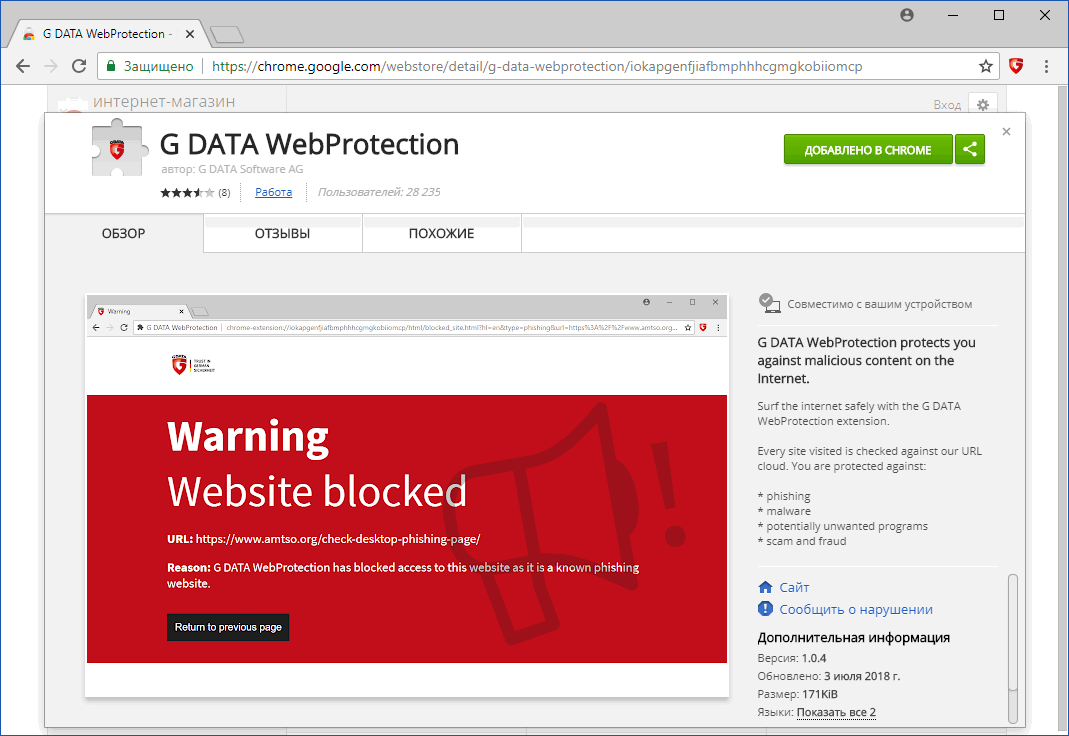
Task: Expand languages with Показать все 2
Action: [836, 712]
